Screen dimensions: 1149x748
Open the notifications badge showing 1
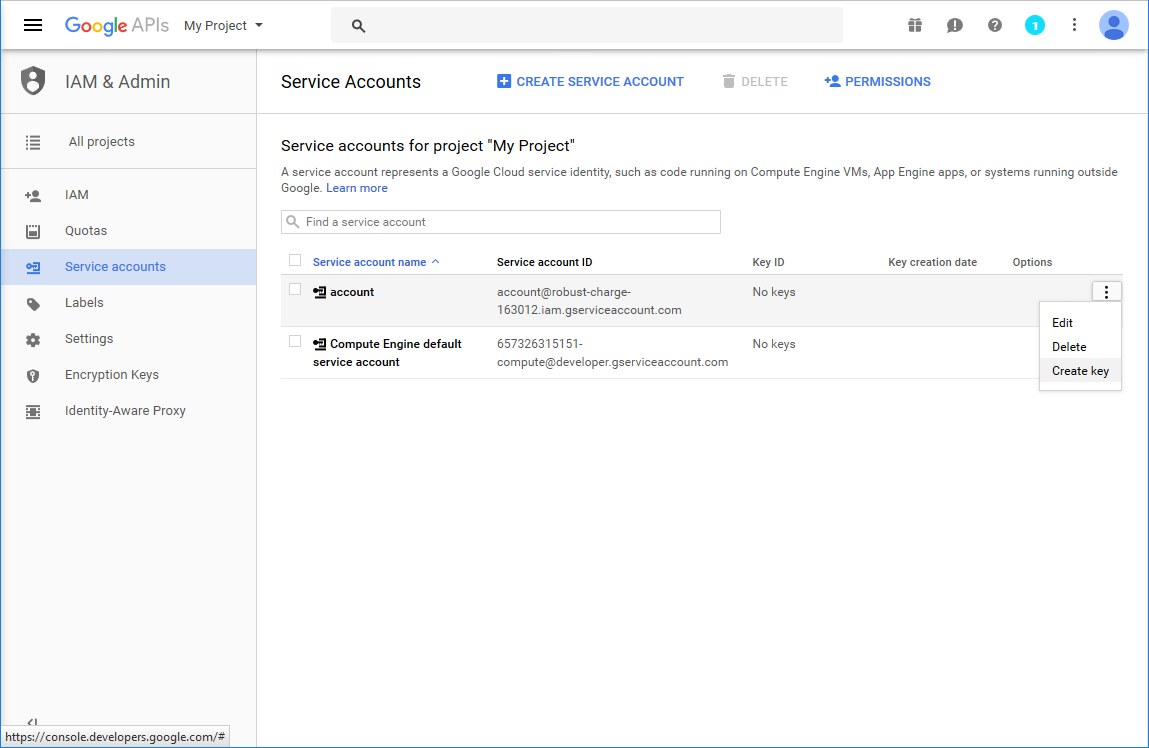click(x=1035, y=25)
